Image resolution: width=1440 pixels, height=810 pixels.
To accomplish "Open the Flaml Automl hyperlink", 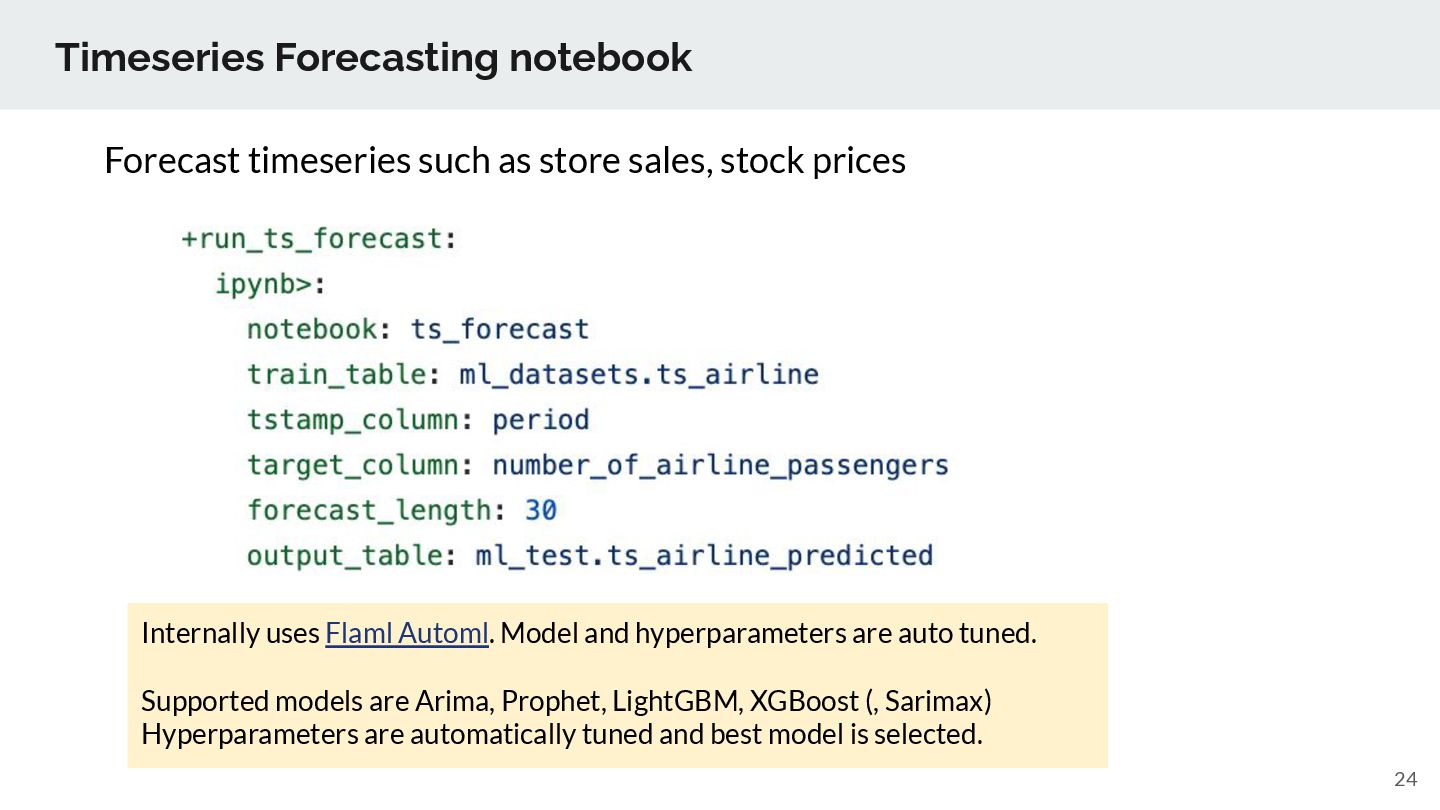I will pos(407,633).
